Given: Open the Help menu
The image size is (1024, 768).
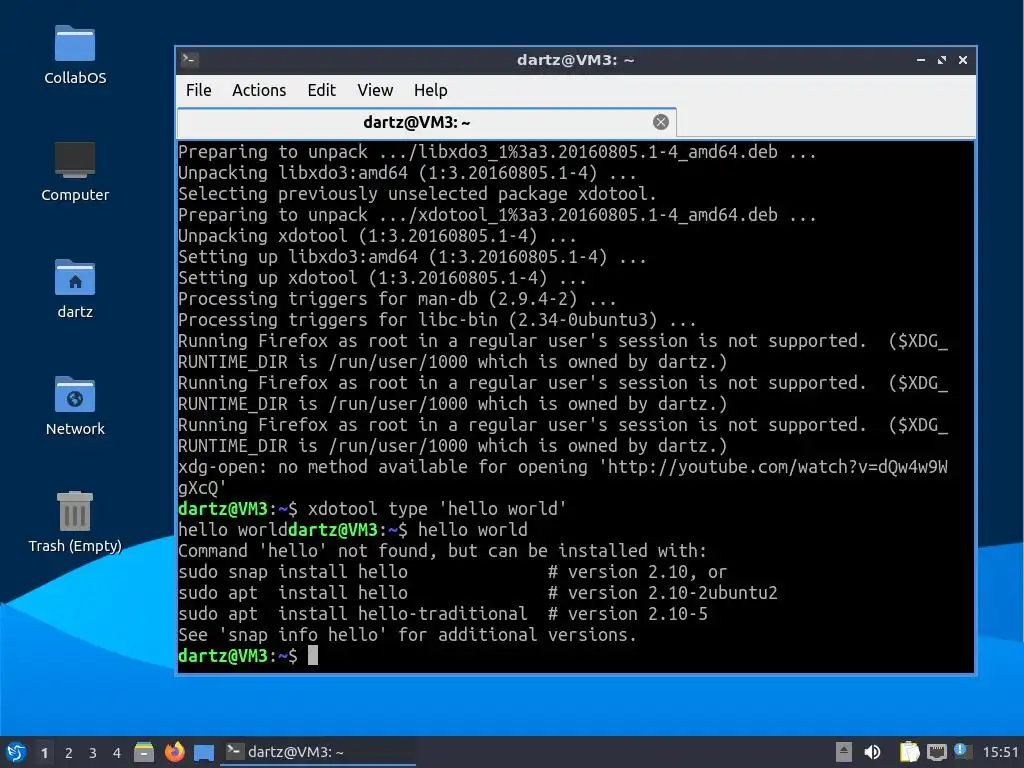Looking at the screenshot, I should tap(430, 90).
